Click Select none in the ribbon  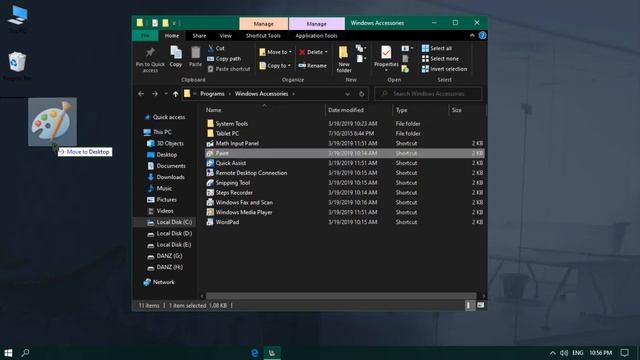[x=440, y=59]
